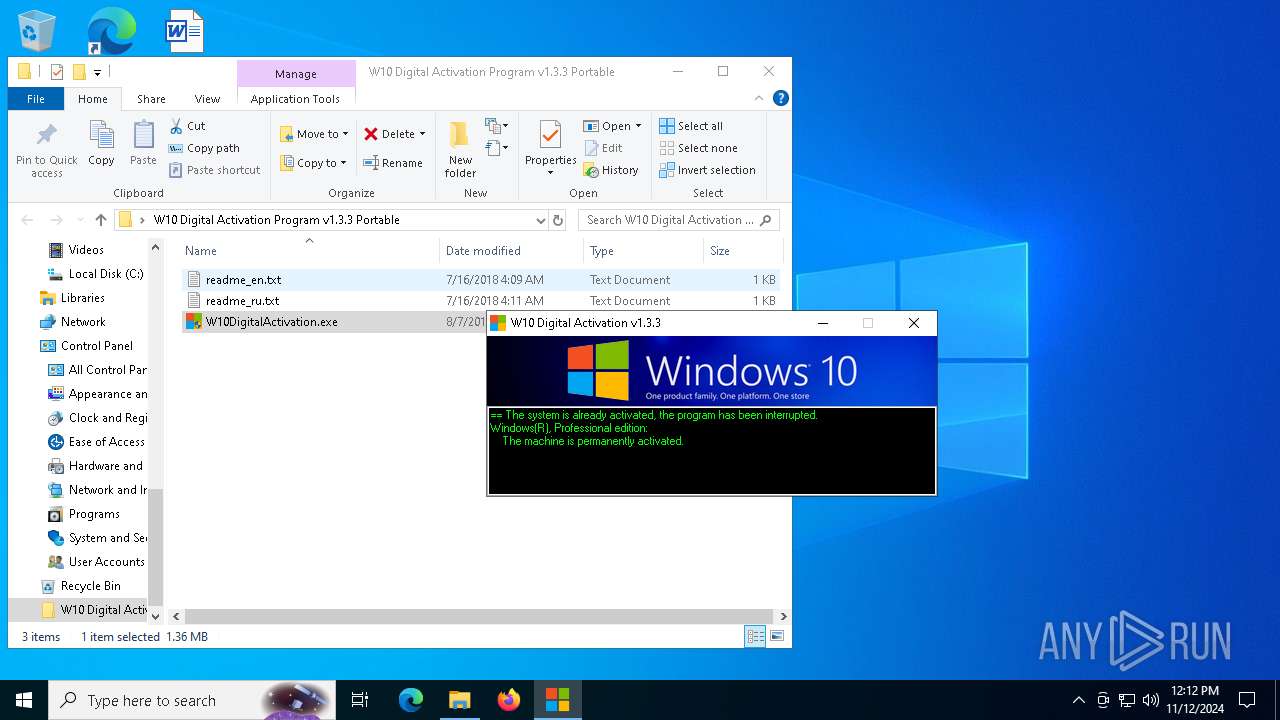Open the Easy access dropdown icon
The width and height of the screenshot is (1280, 720).
coord(497,148)
